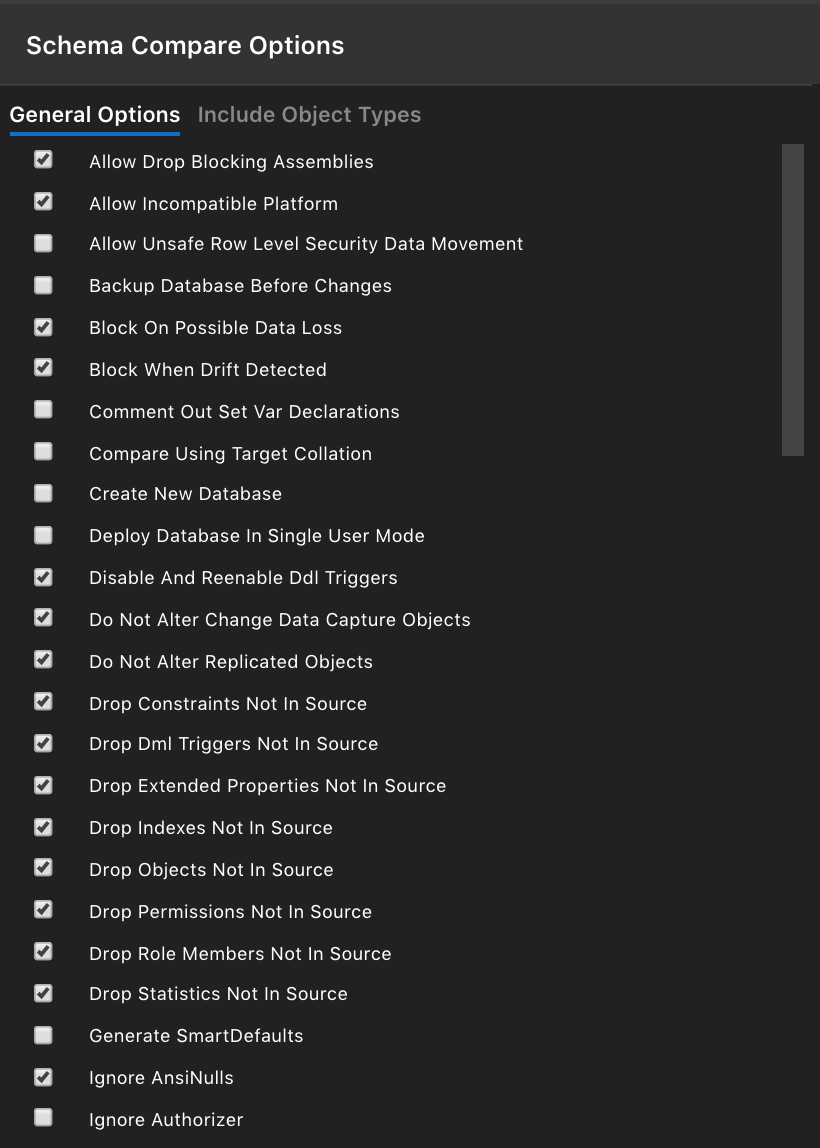Turn off Drop Constraints Not In Source
This screenshot has width=820, height=1148.
(43, 701)
